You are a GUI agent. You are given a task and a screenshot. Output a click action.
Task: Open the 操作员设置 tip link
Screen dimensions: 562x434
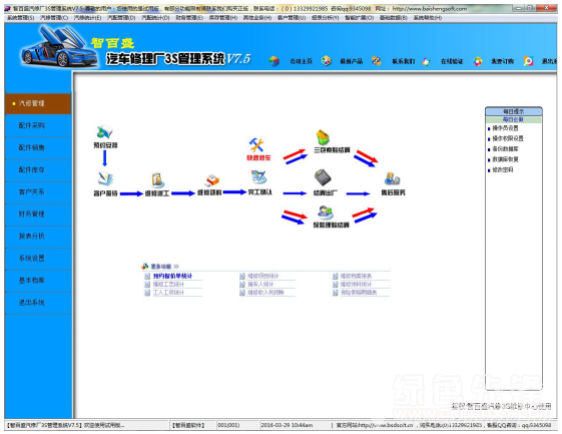pos(505,128)
